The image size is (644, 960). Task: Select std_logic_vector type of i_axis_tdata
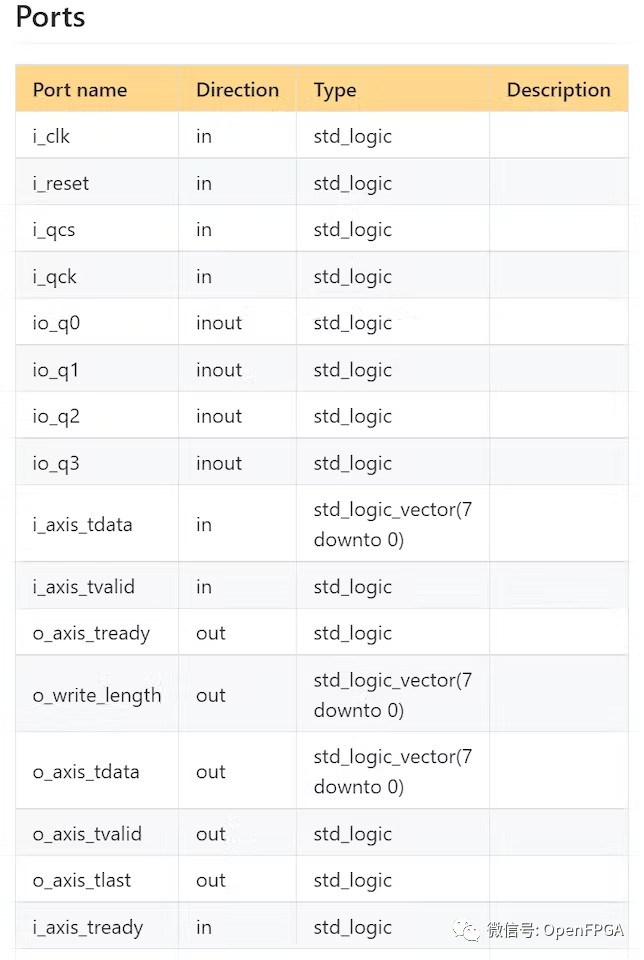[392, 525]
